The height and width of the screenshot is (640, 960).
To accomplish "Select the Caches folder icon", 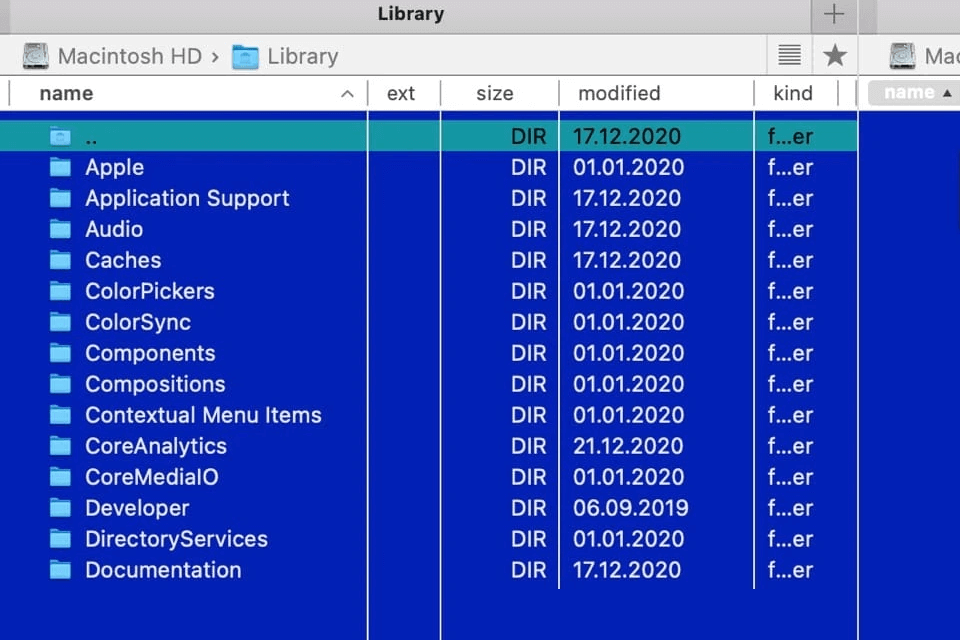I will 60,260.
